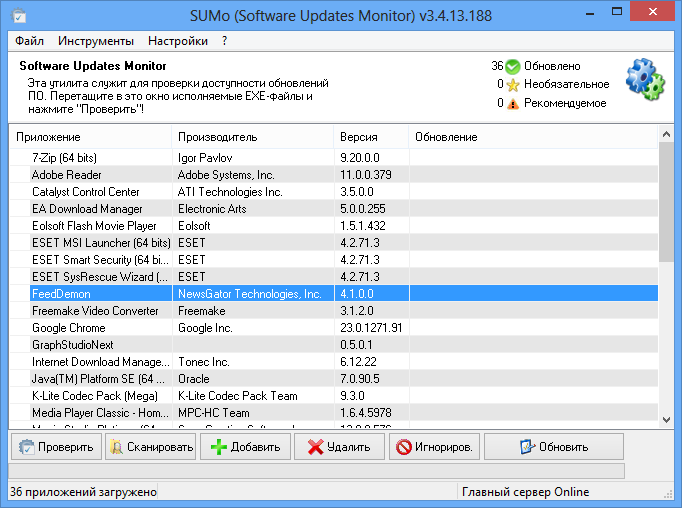Maximize the SUMo window
The width and height of the screenshot is (682, 508).
[617, 12]
